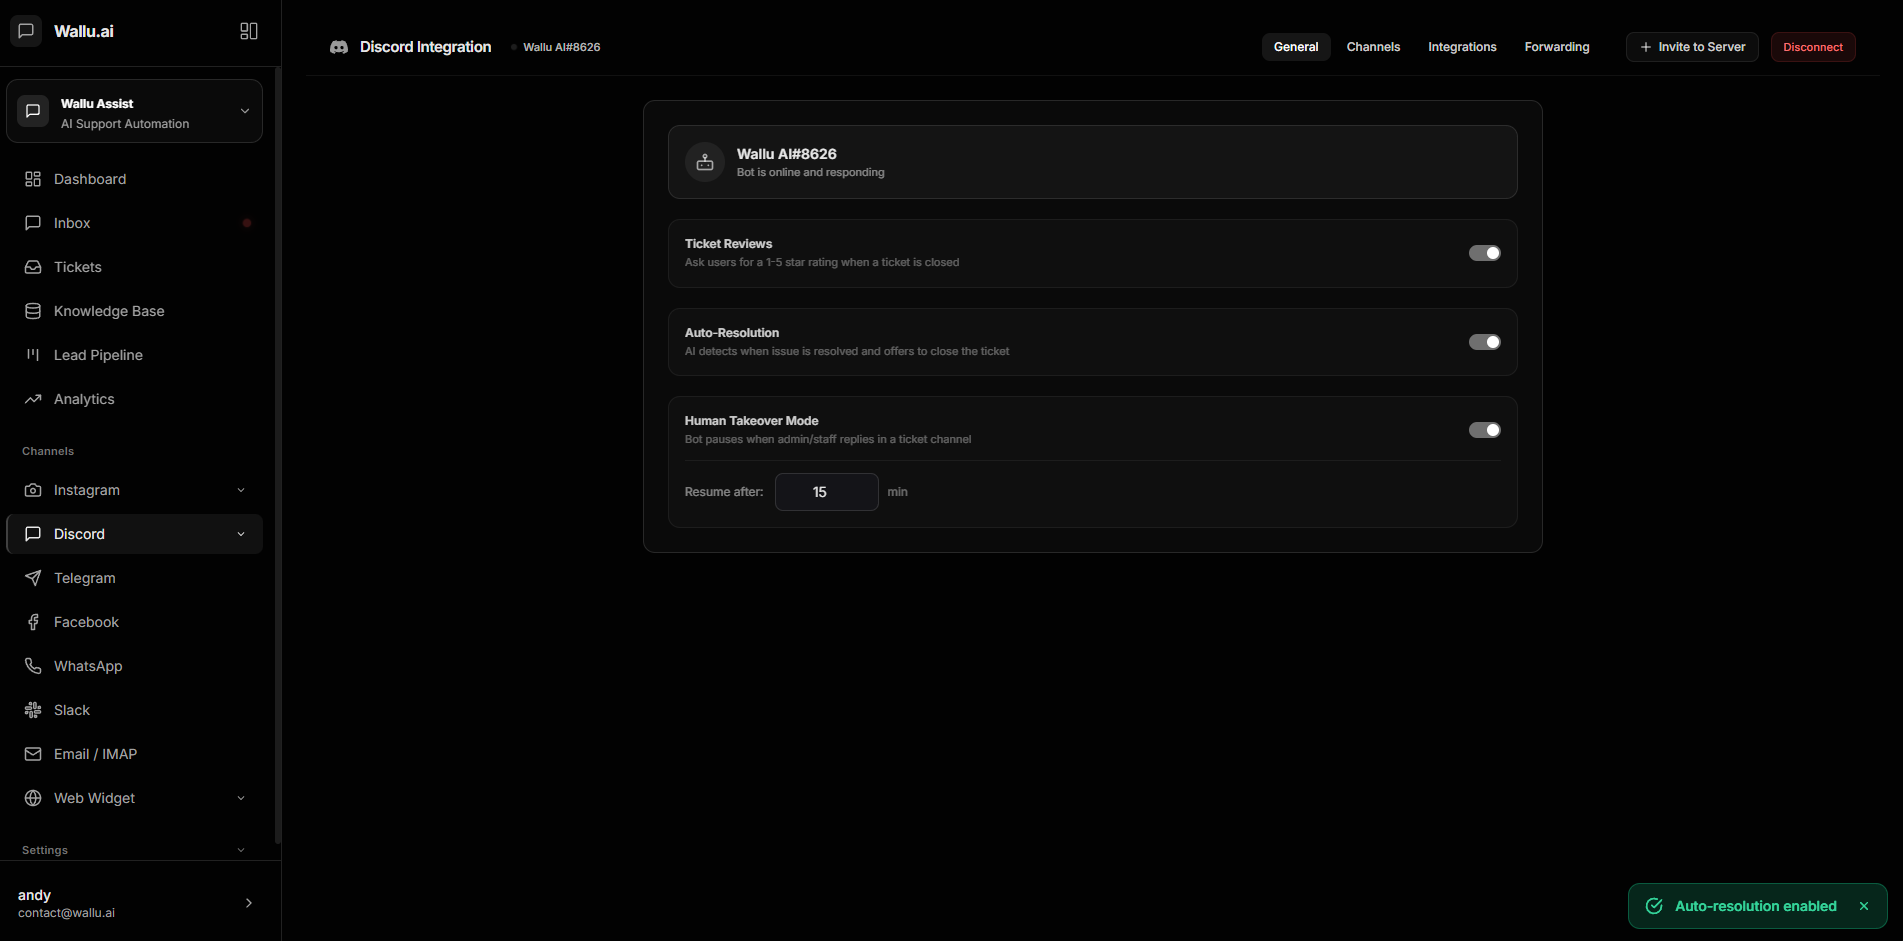Image resolution: width=1903 pixels, height=941 pixels.
Task: Click the Instagram camera icon
Action: tap(33, 490)
